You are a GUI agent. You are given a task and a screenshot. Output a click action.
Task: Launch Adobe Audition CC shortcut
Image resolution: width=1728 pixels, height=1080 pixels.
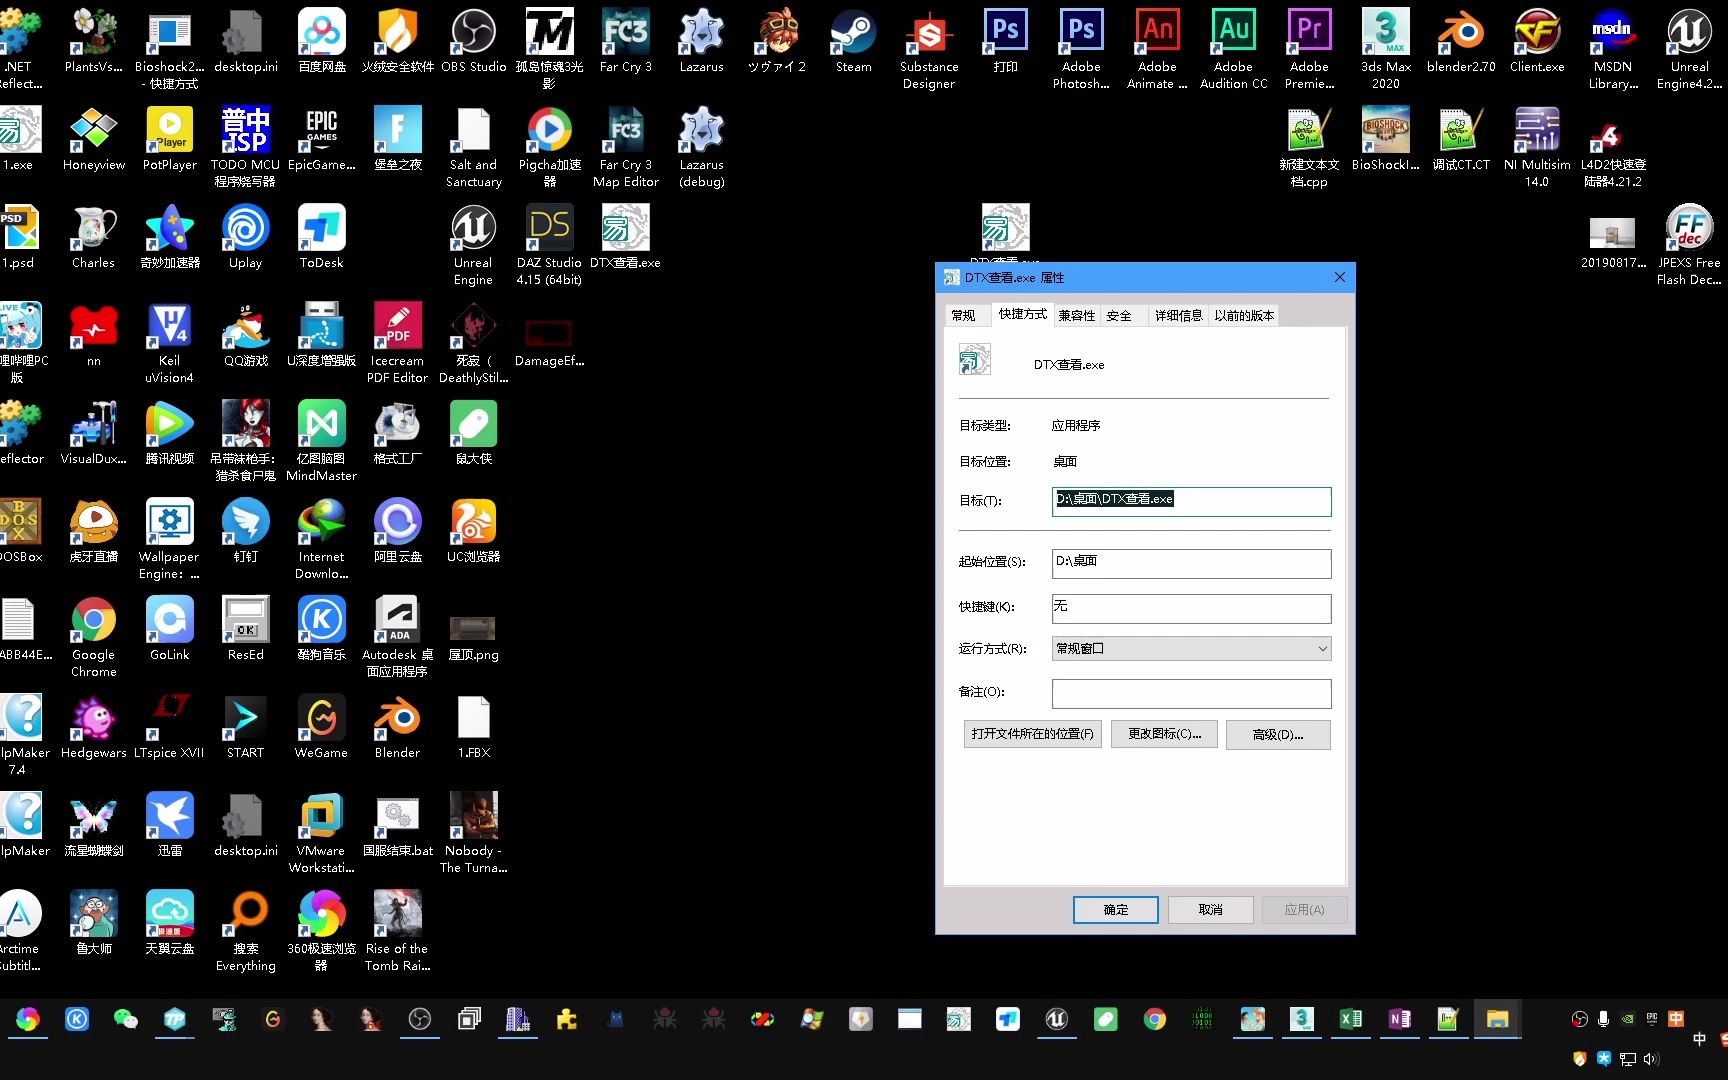(1233, 50)
